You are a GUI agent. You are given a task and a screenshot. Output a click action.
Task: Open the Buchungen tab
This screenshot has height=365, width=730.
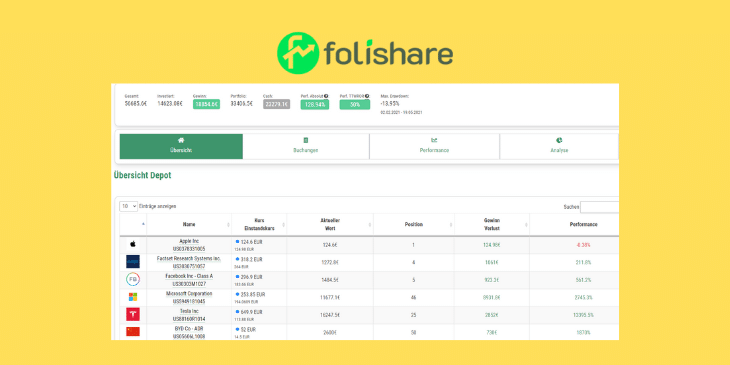click(x=306, y=146)
